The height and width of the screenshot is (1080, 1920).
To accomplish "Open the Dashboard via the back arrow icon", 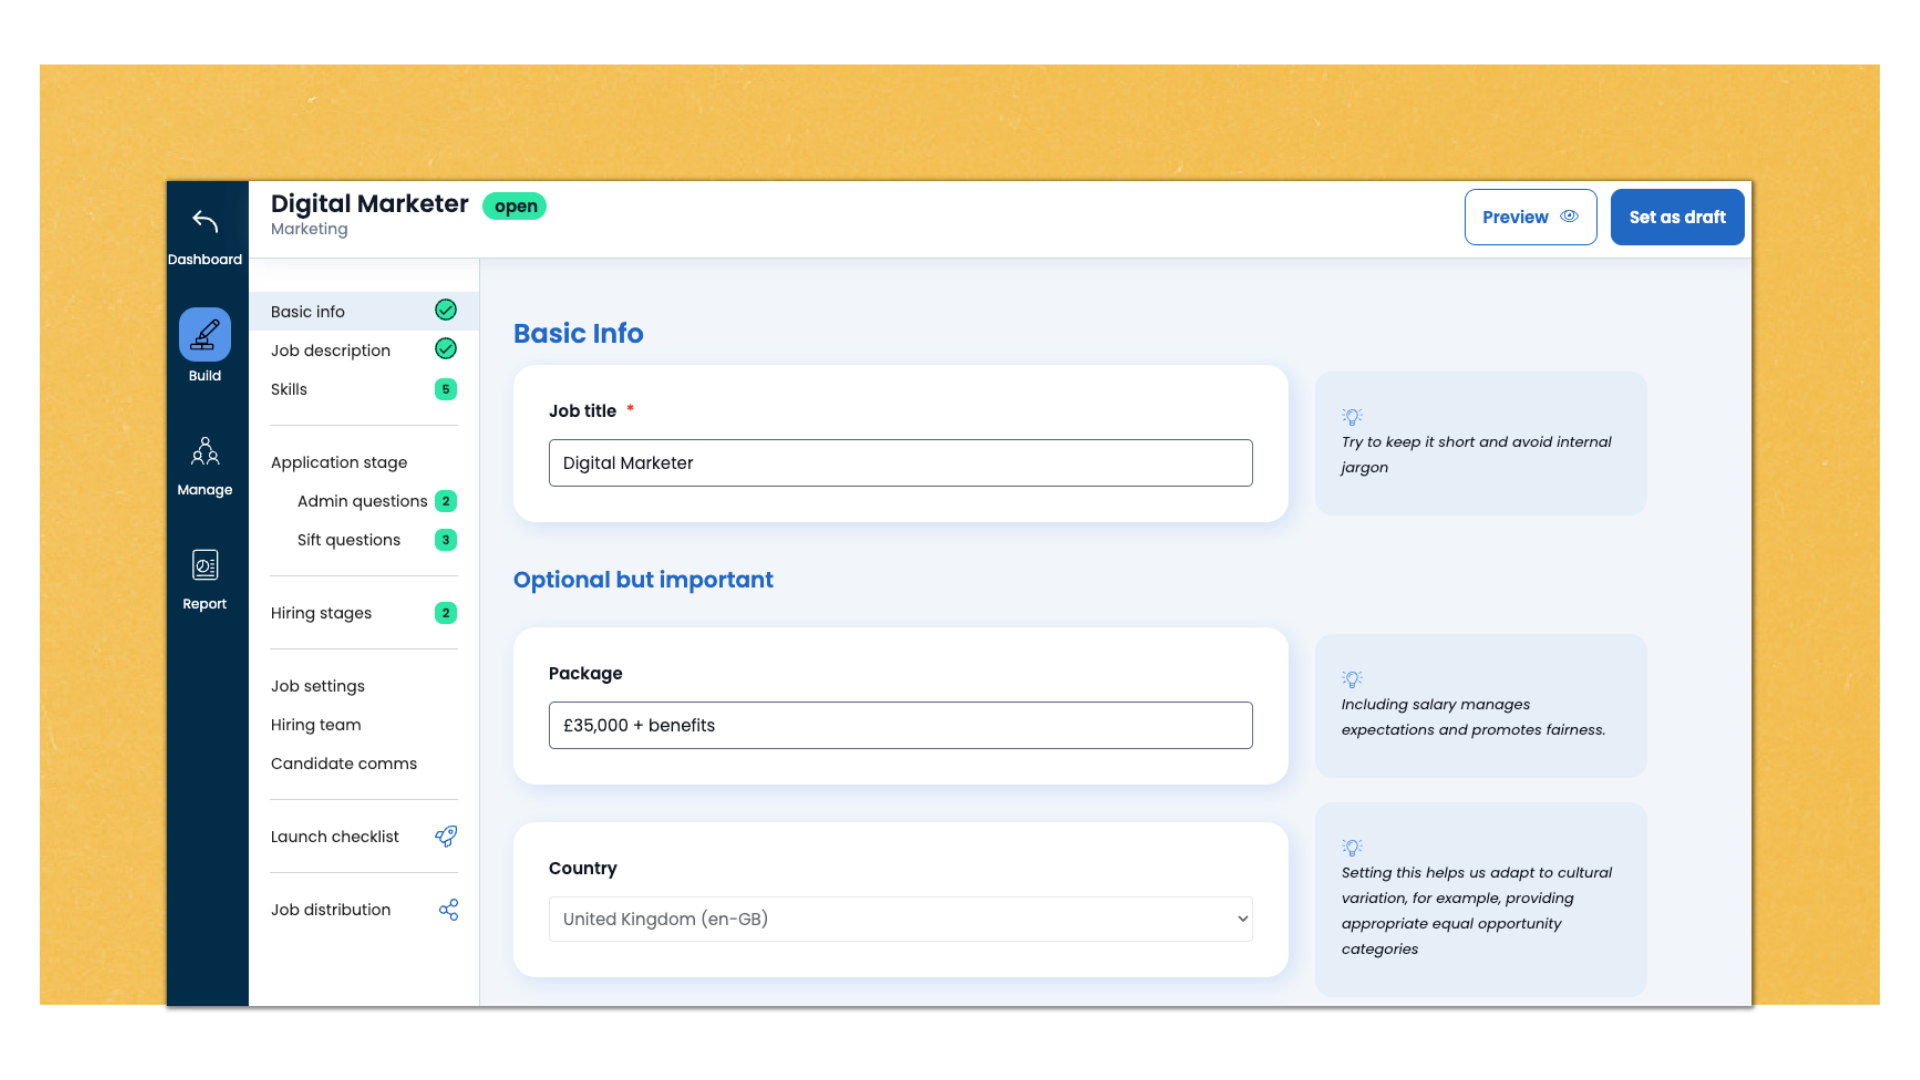I will click(x=205, y=220).
